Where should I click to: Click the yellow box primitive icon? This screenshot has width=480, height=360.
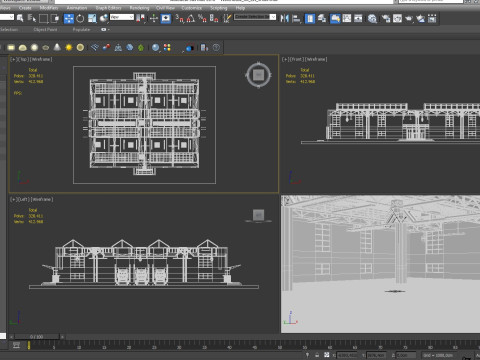pos(11,47)
